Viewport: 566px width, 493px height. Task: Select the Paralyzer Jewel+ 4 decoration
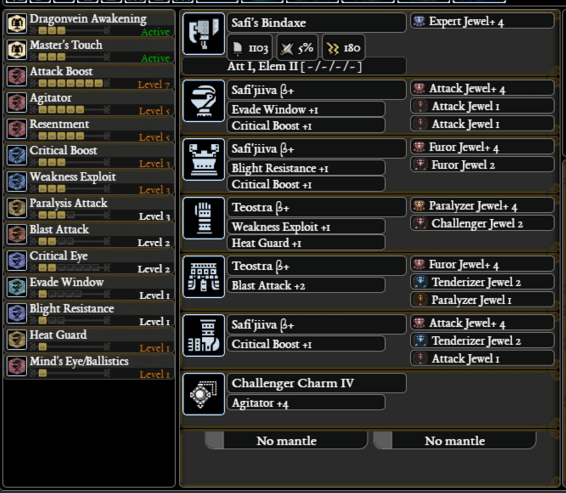[x=482, y=206]
